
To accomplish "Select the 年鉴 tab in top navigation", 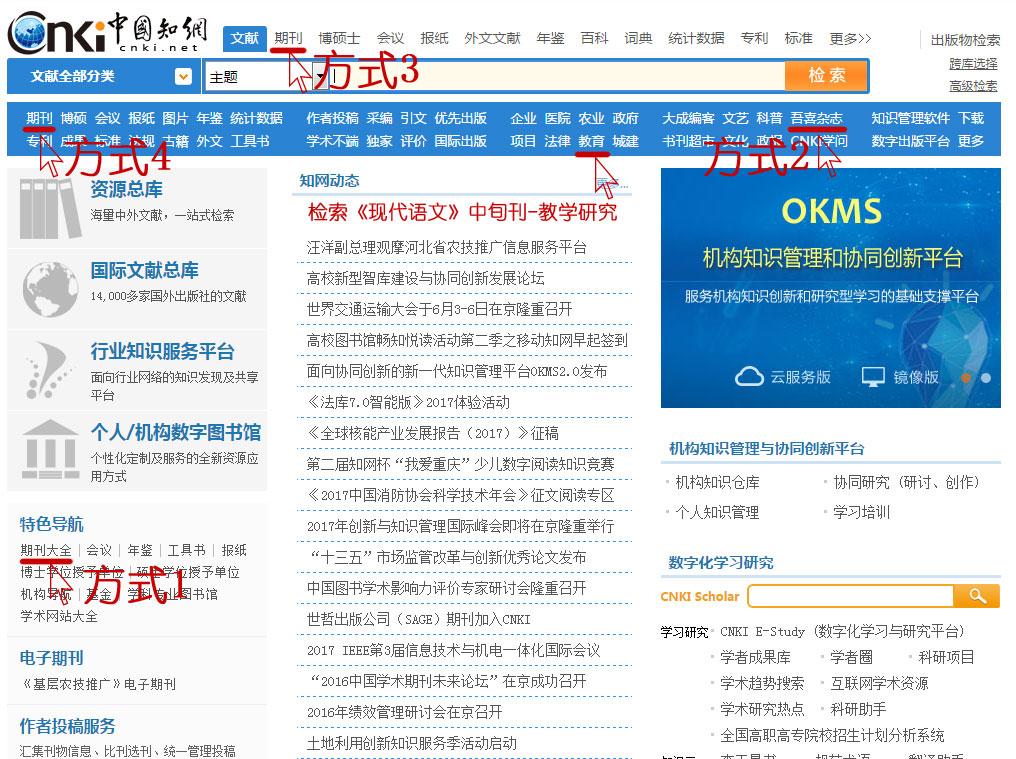I will pyautogui.click(x=550, y=38).
